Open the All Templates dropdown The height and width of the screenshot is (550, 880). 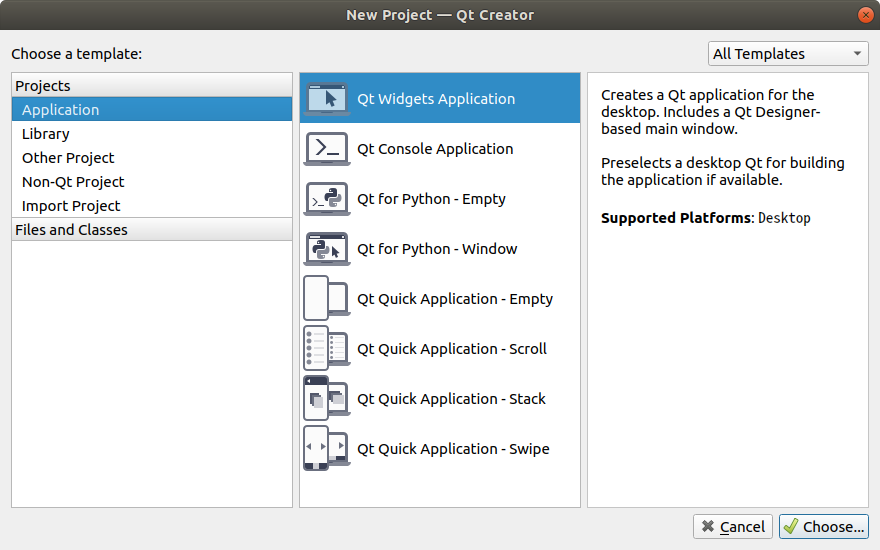(788, 54)
